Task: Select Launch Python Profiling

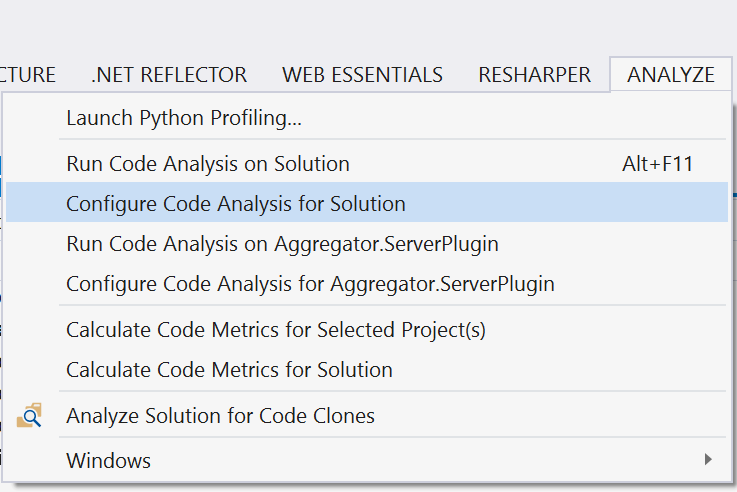Action: point(184,118)
